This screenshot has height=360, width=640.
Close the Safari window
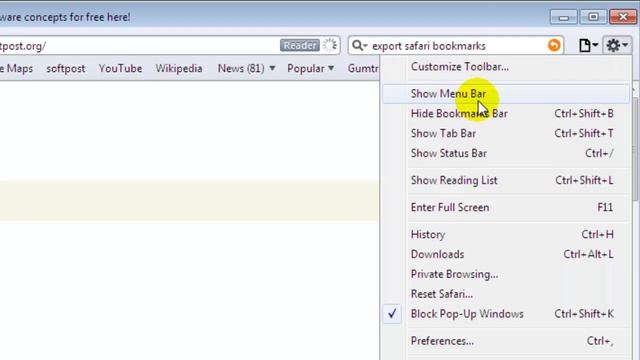623,17
